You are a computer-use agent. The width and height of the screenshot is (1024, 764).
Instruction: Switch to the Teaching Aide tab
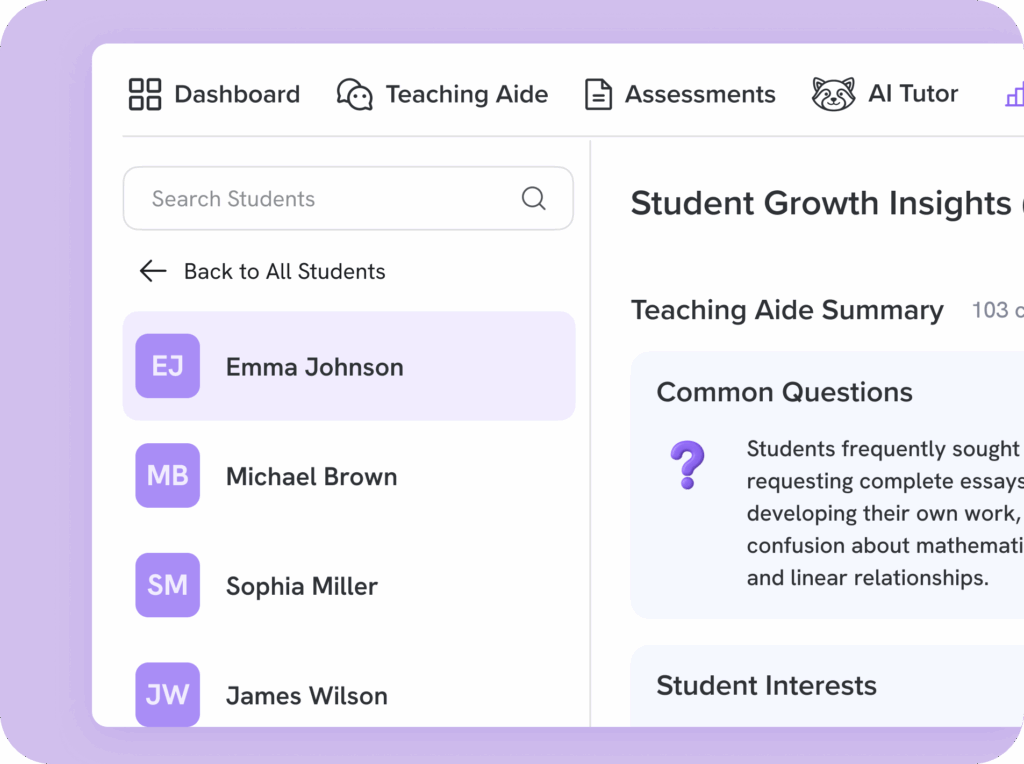466,94
